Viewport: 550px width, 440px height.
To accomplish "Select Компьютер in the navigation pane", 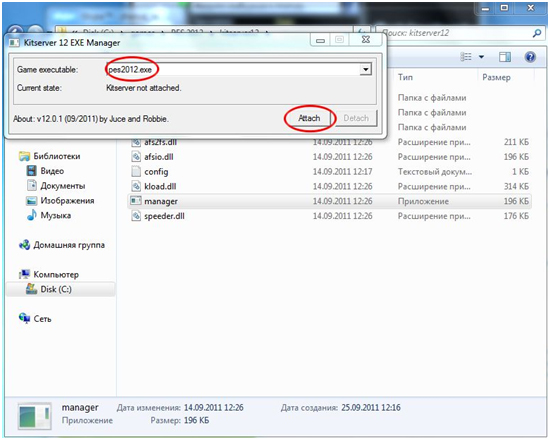I will 56,274.
